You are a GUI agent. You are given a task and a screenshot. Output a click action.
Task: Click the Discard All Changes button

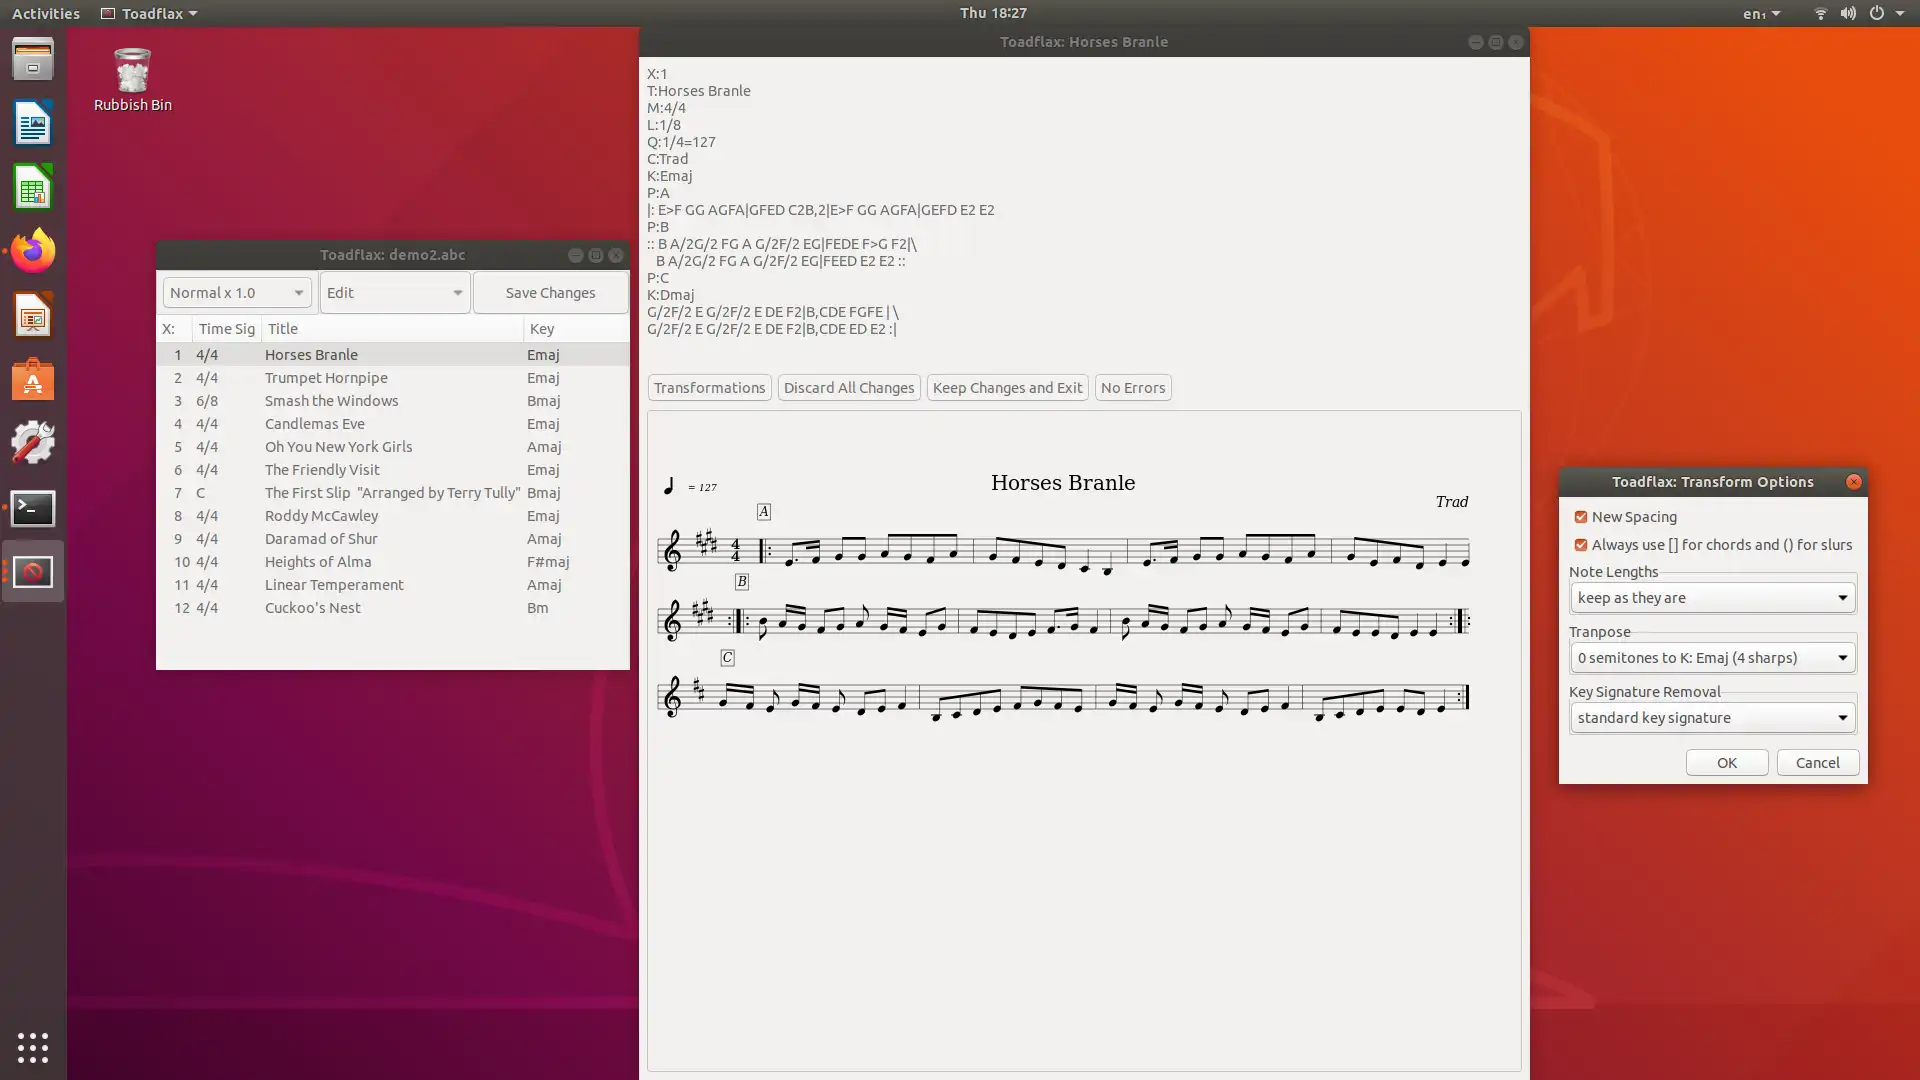point(849,386)
